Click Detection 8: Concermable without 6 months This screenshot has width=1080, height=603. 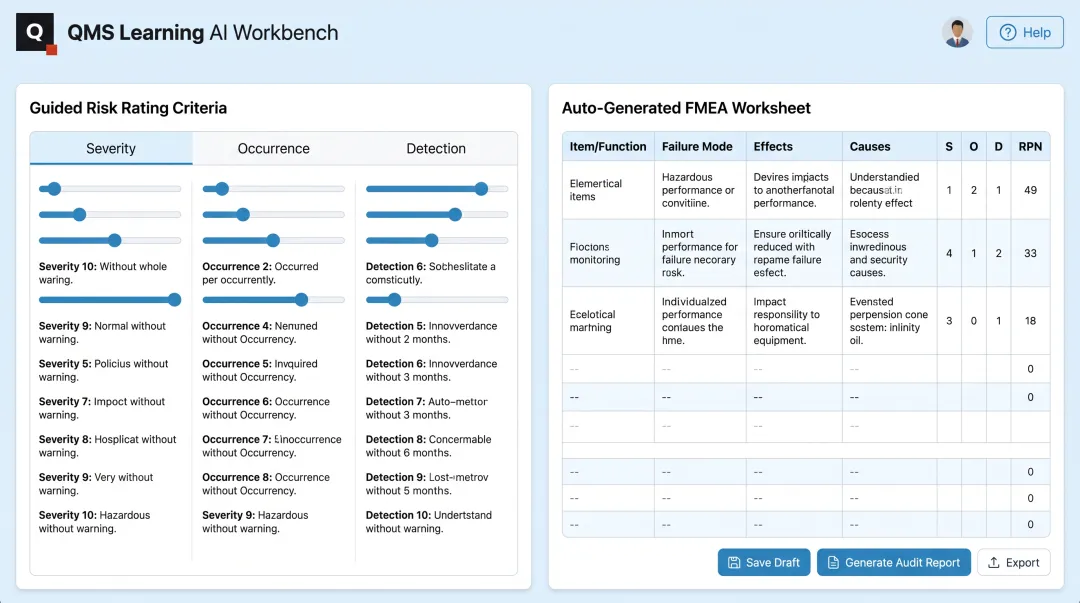point(428,447)
